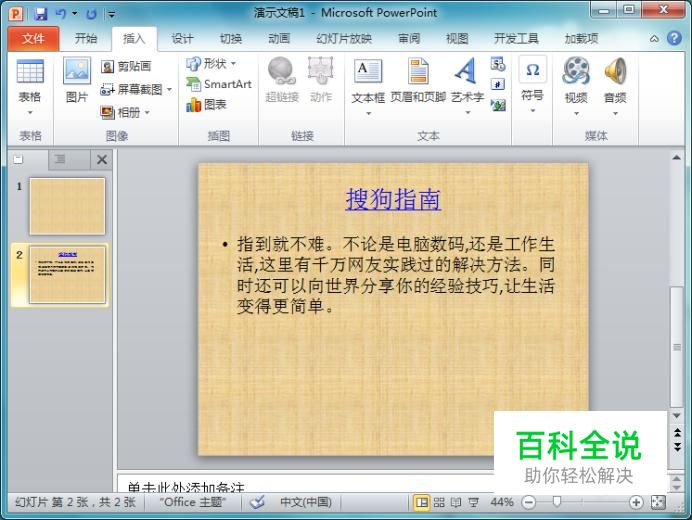692x520 pixels.
Task: Select slide 2 thumbnail
Action: tap(67, 275)
